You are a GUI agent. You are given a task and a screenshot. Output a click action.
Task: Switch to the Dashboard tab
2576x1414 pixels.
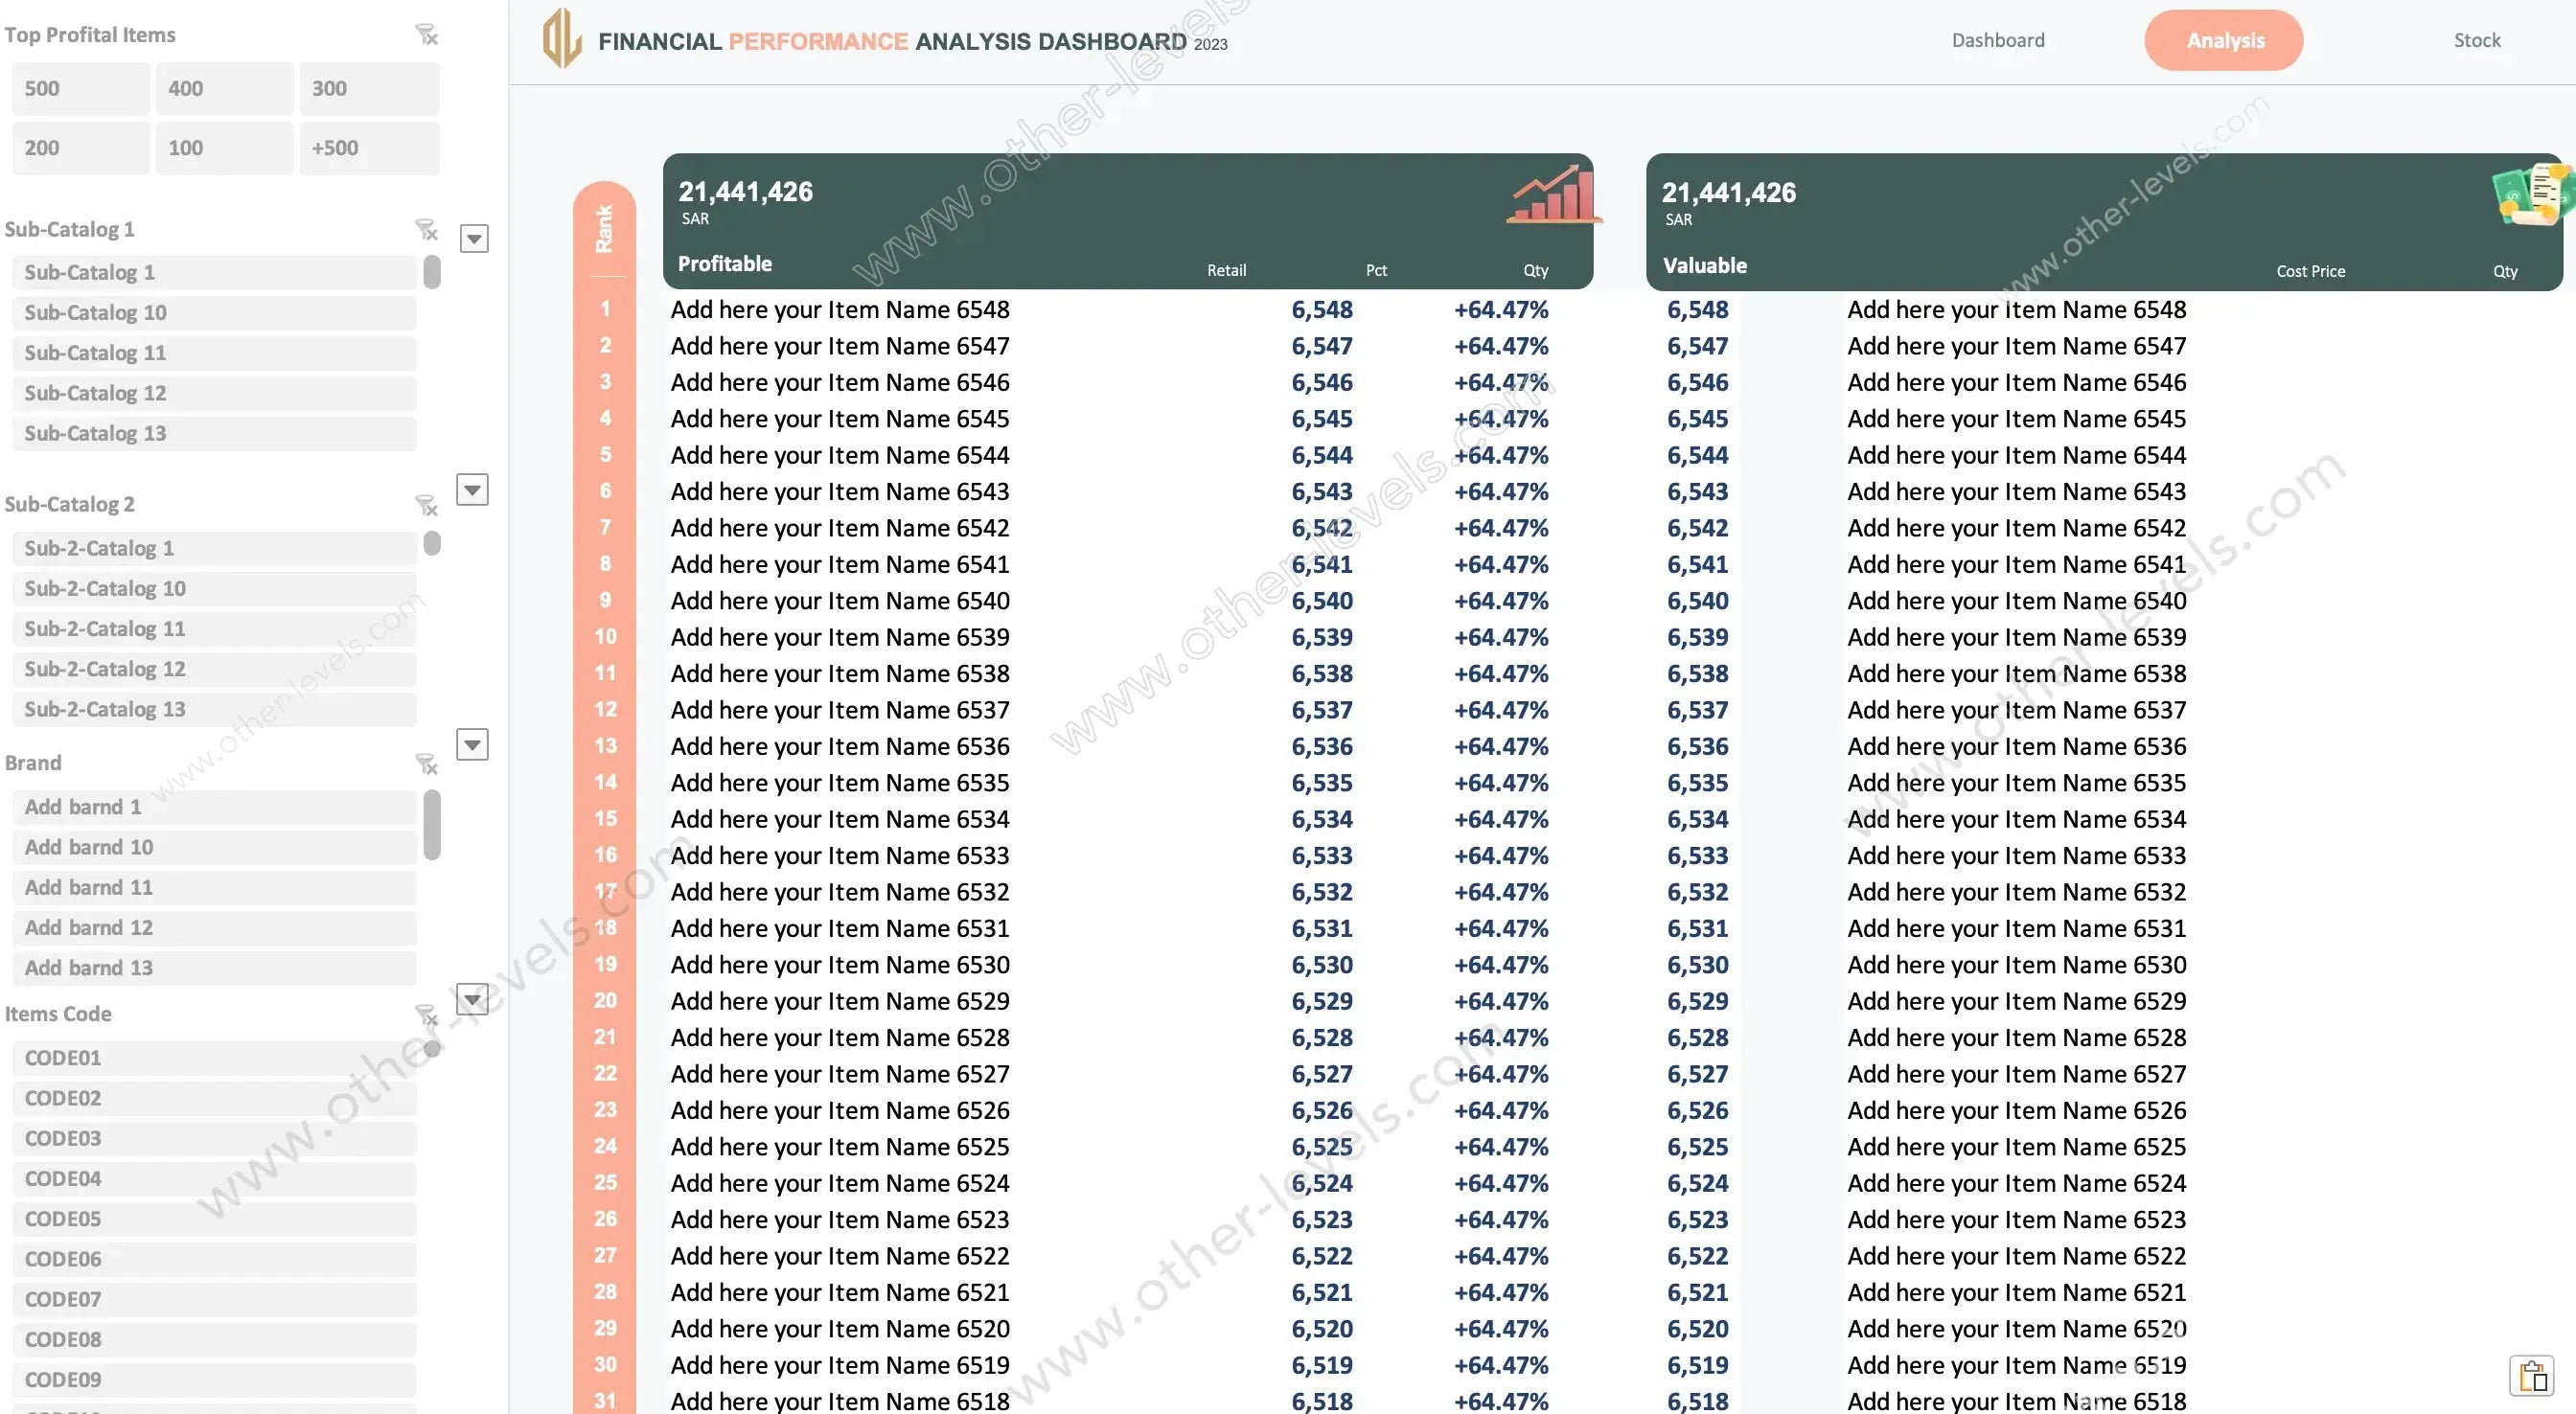tap(1998, 41)
